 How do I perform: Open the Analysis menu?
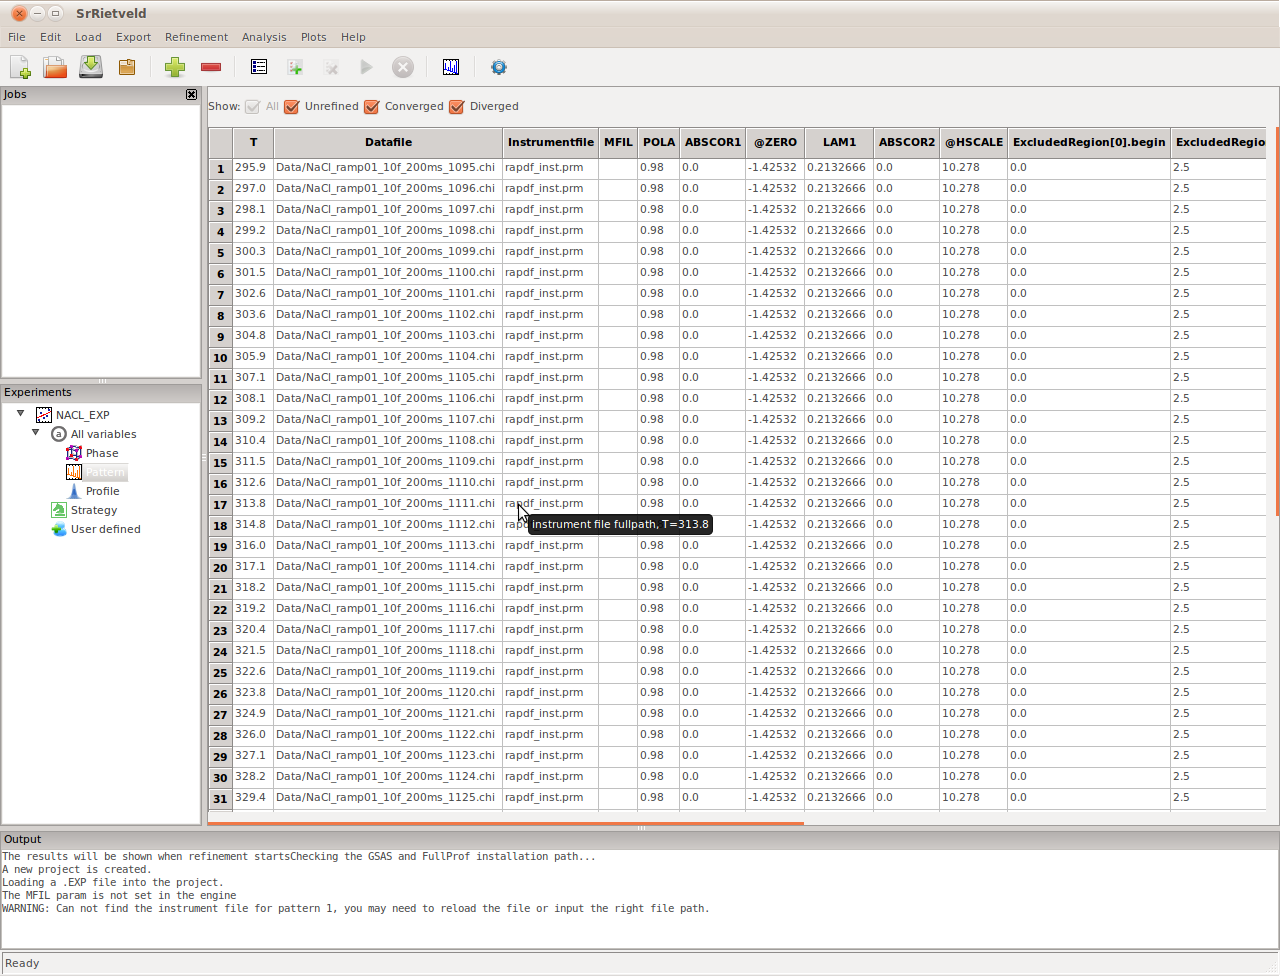tap(264, 37)
